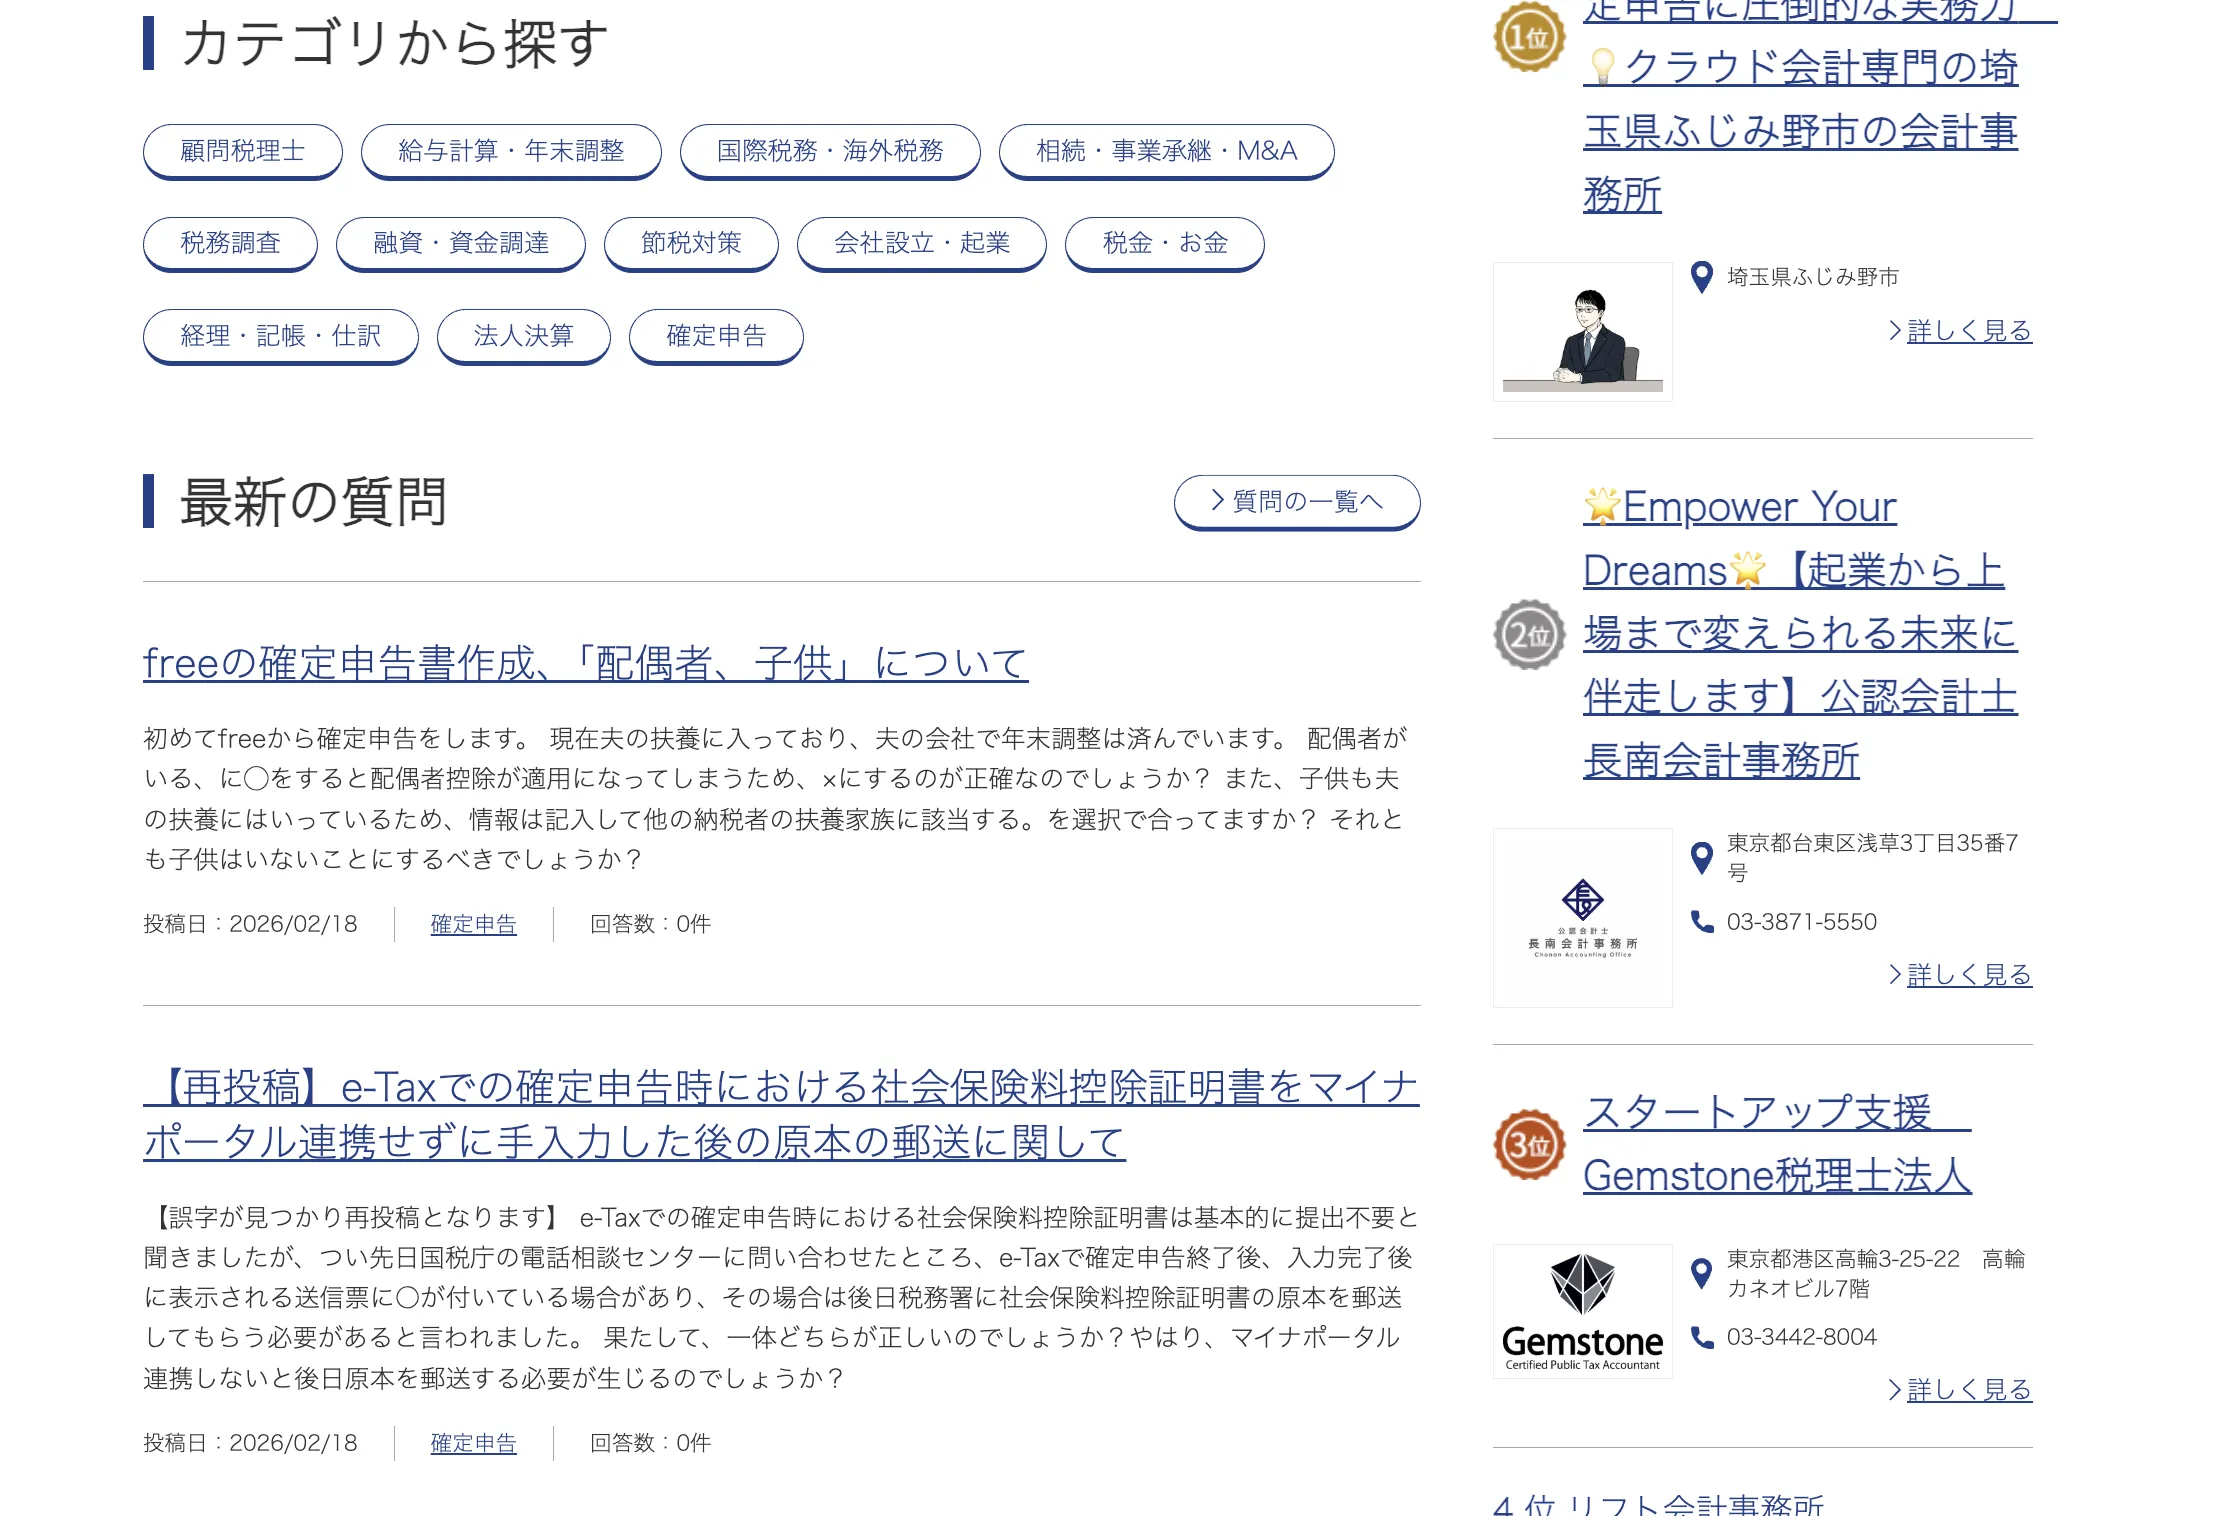Click the phone icon next to 03-3442-8004
The image size is (2234, 1516).
pyautogui.click(x=1700, y=1337)
